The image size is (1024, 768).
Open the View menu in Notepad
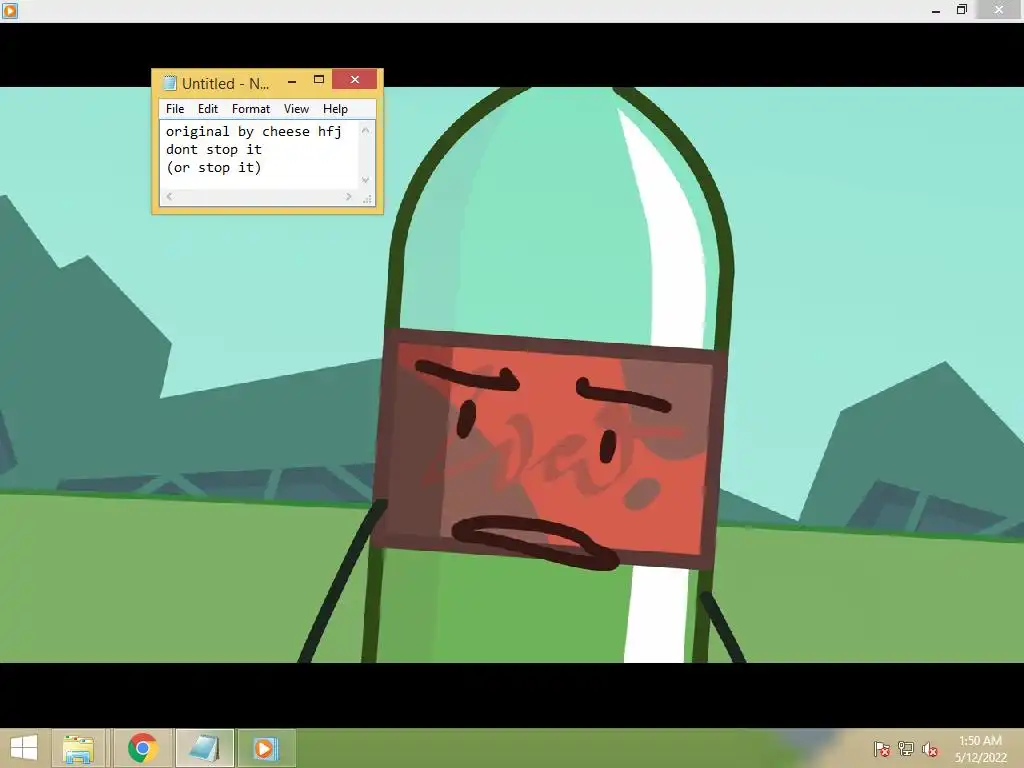point(296,109)
